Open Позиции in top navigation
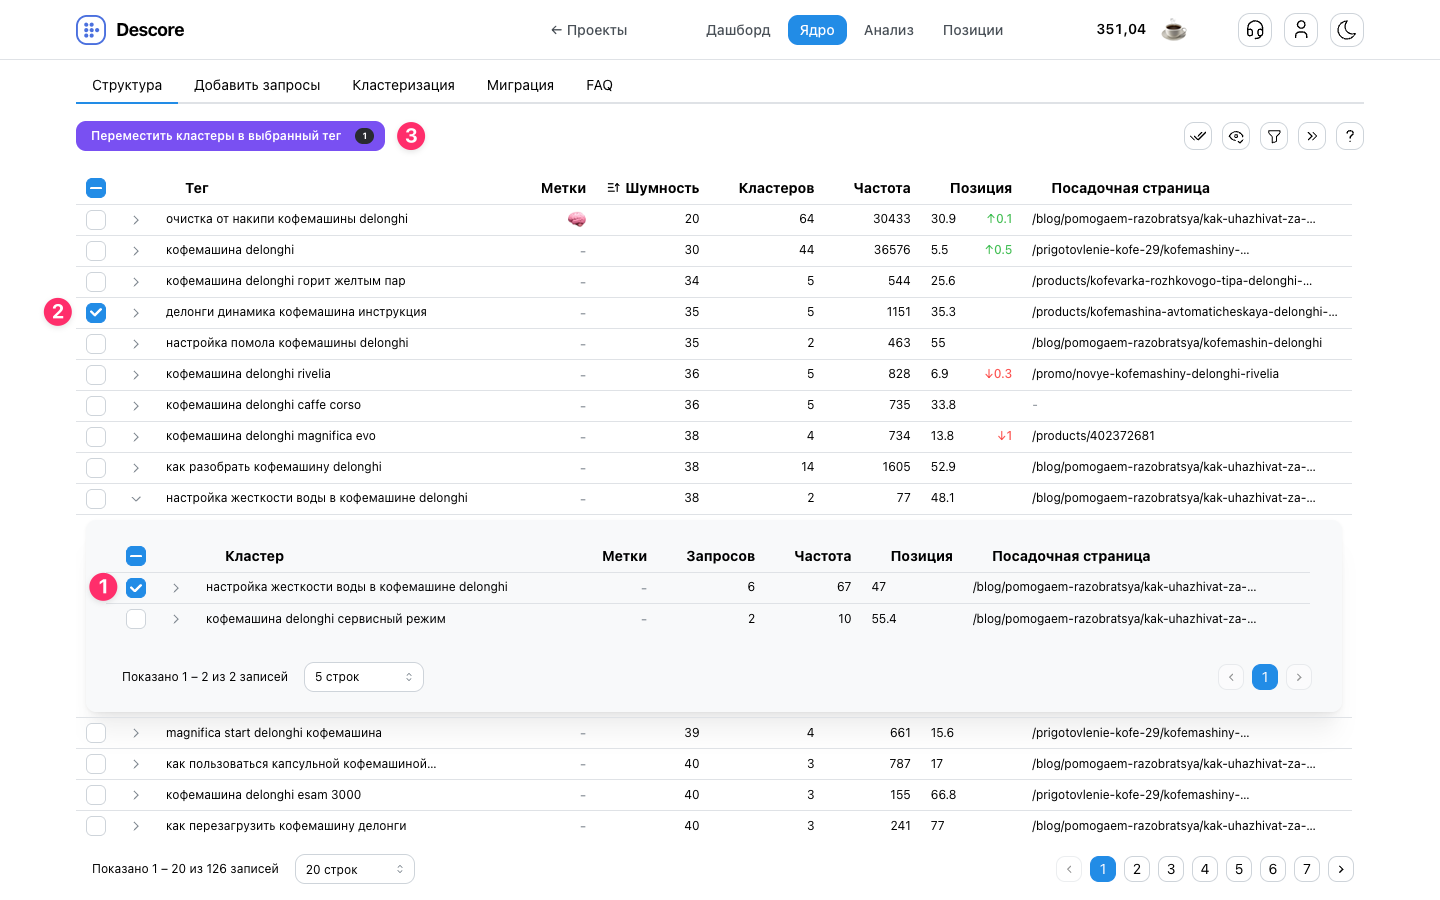 click(973, 30)
